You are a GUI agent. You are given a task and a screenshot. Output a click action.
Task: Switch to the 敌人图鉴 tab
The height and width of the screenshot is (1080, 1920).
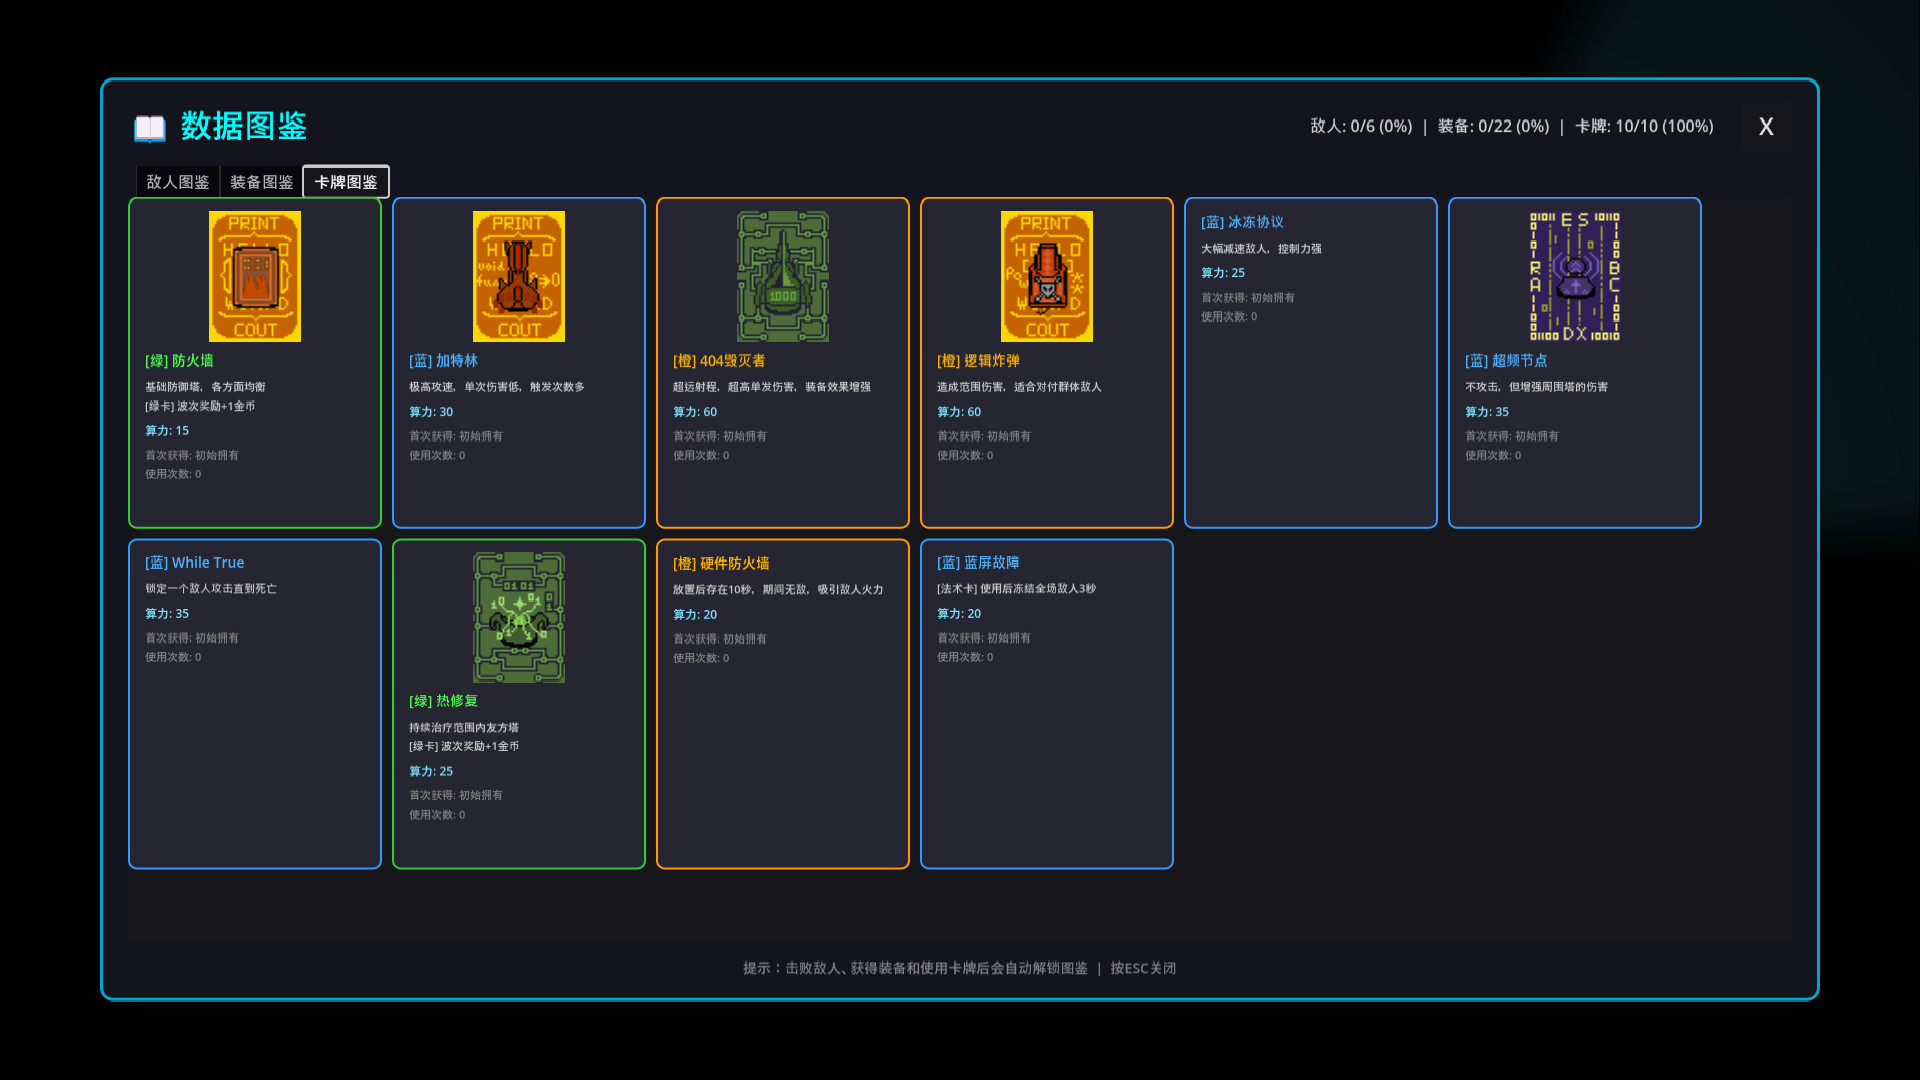[x=177, y=181]
